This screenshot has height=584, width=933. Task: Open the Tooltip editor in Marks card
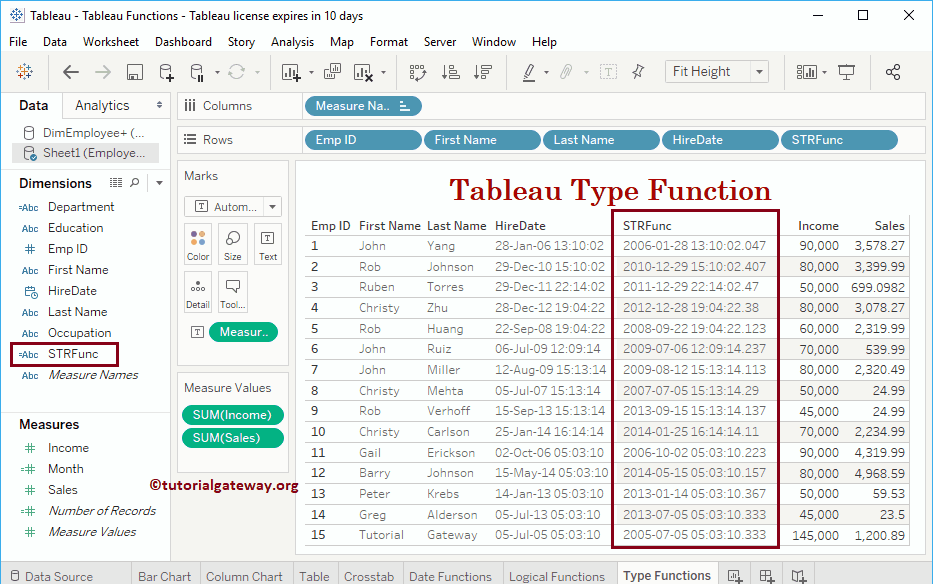(232, 290)
